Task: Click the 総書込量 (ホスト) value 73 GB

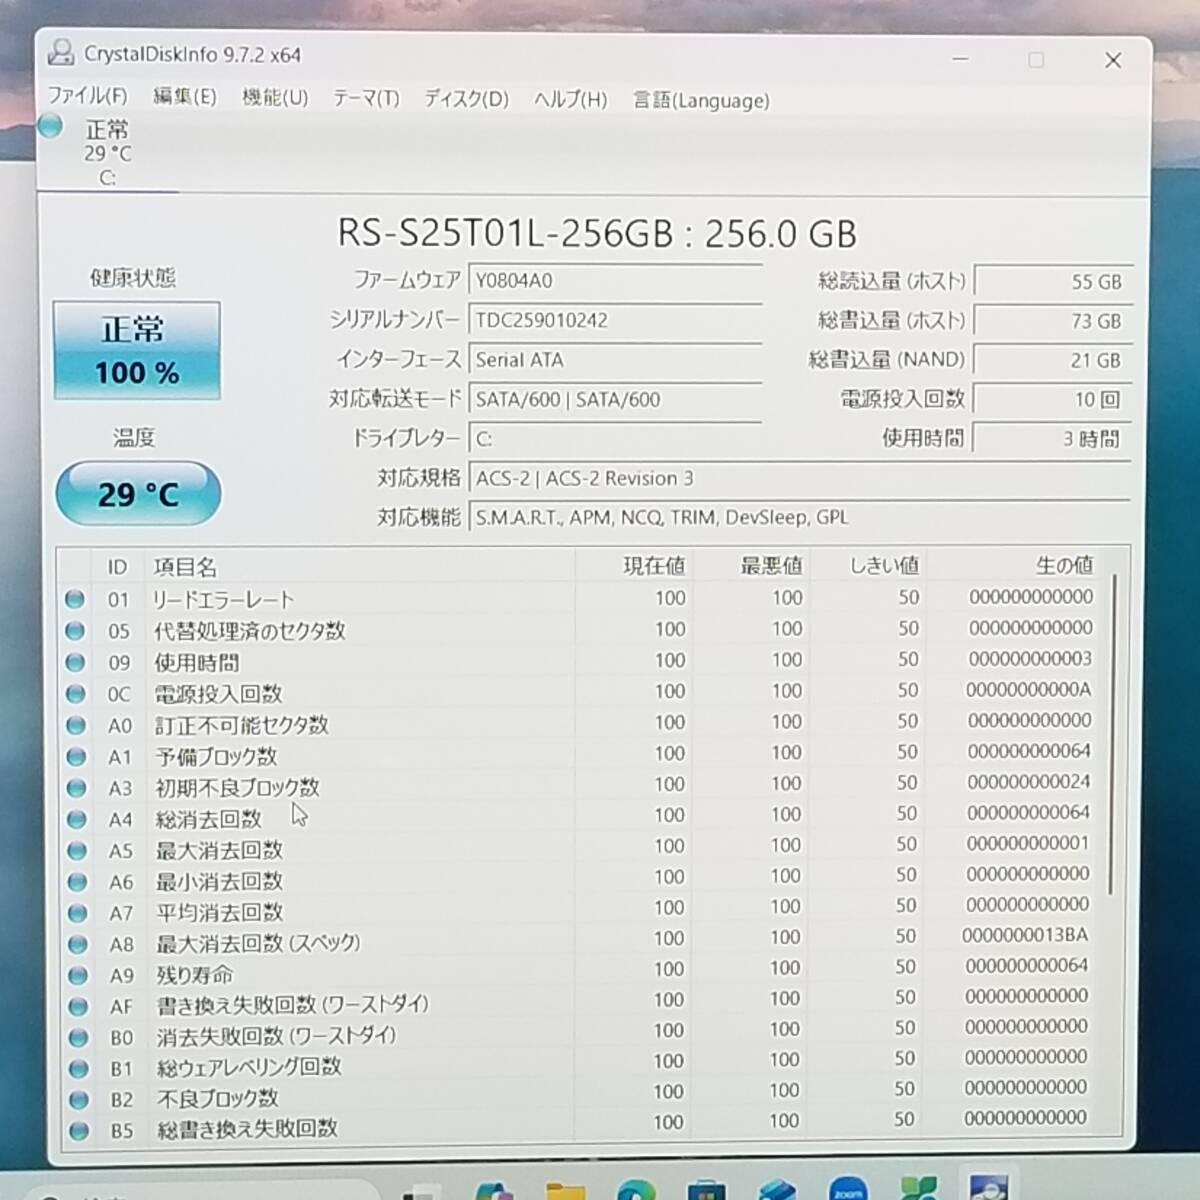Action: tap(1053, 321)
